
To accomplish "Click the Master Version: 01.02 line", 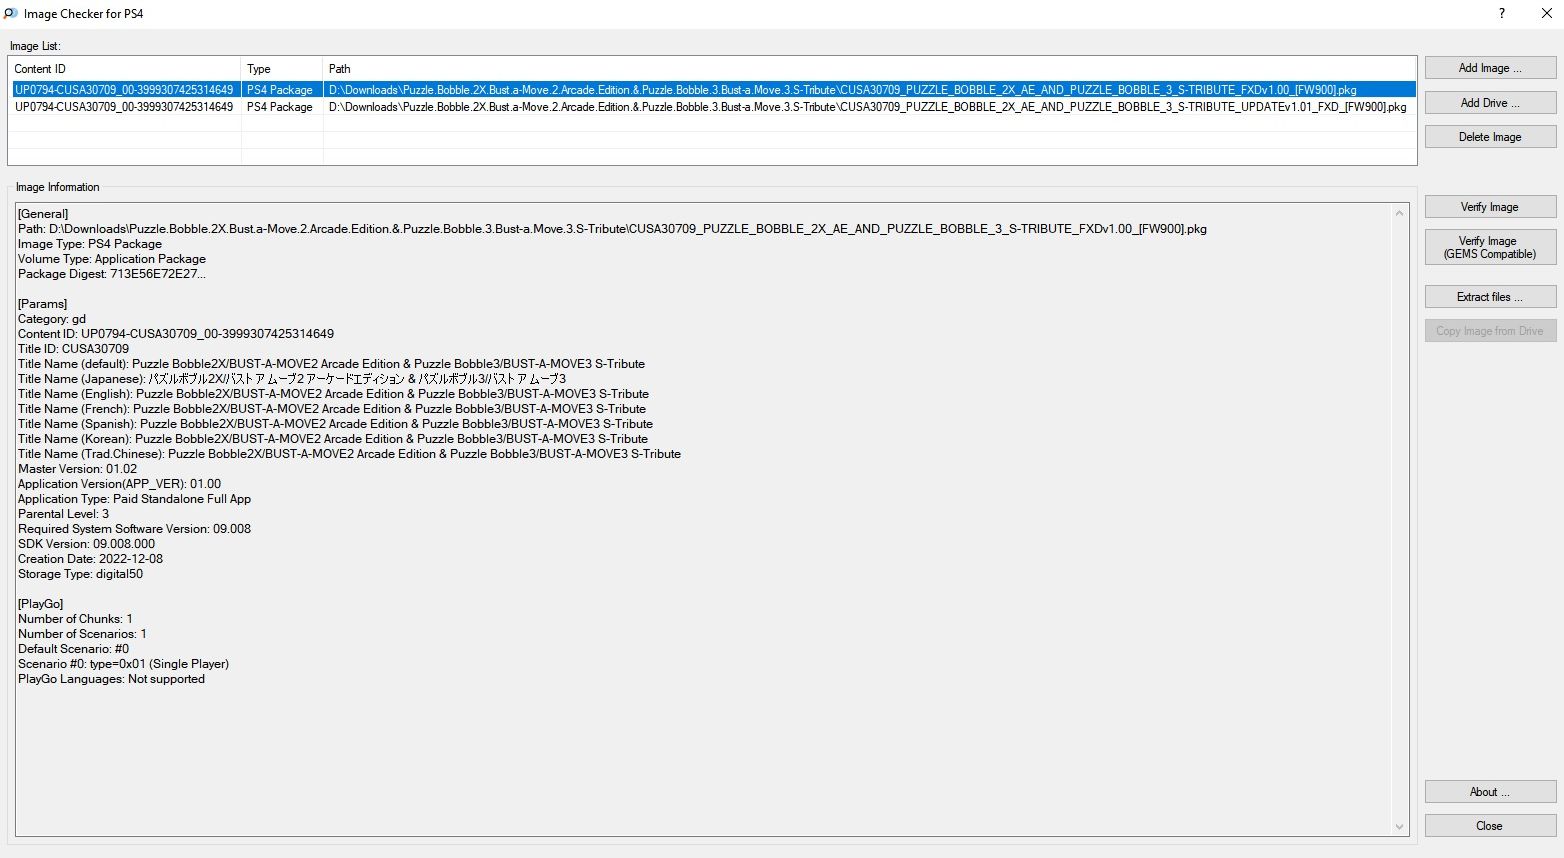I will 78,469.
